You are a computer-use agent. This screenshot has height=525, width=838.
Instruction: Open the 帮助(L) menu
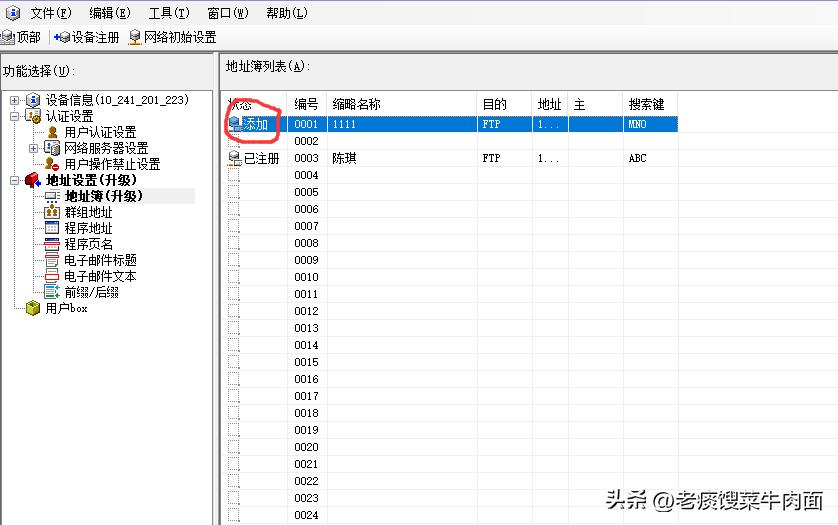click(x=286, y=13)
